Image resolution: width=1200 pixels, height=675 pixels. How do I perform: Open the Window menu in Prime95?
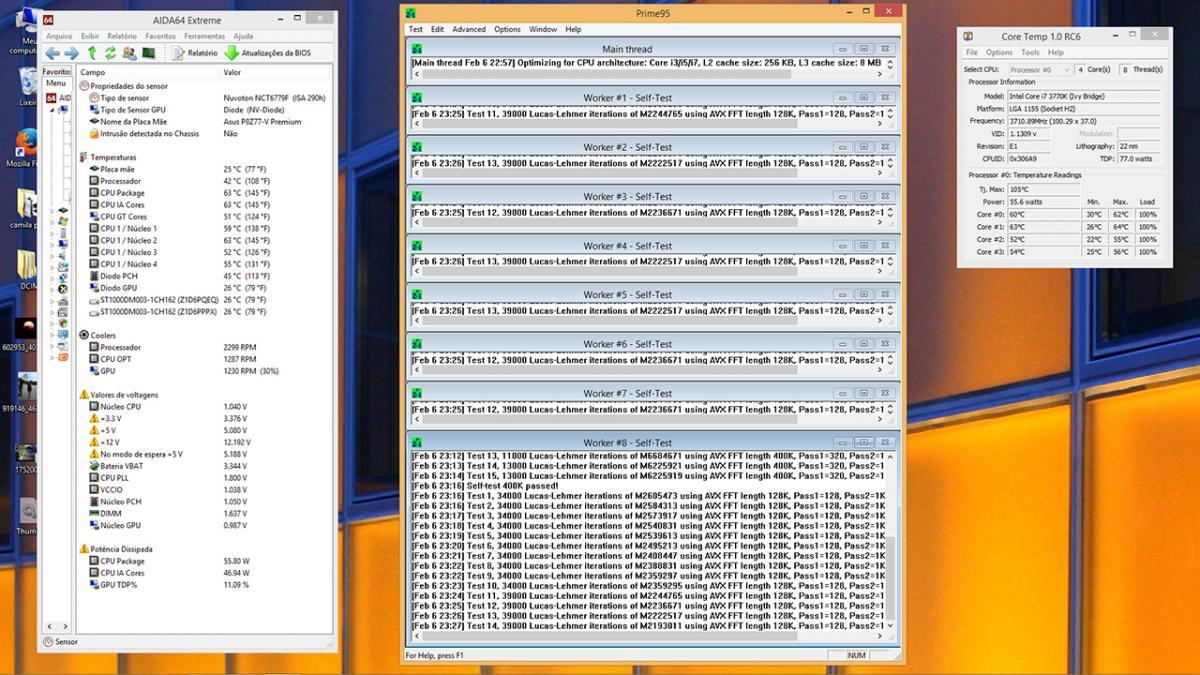coord(543,29)
